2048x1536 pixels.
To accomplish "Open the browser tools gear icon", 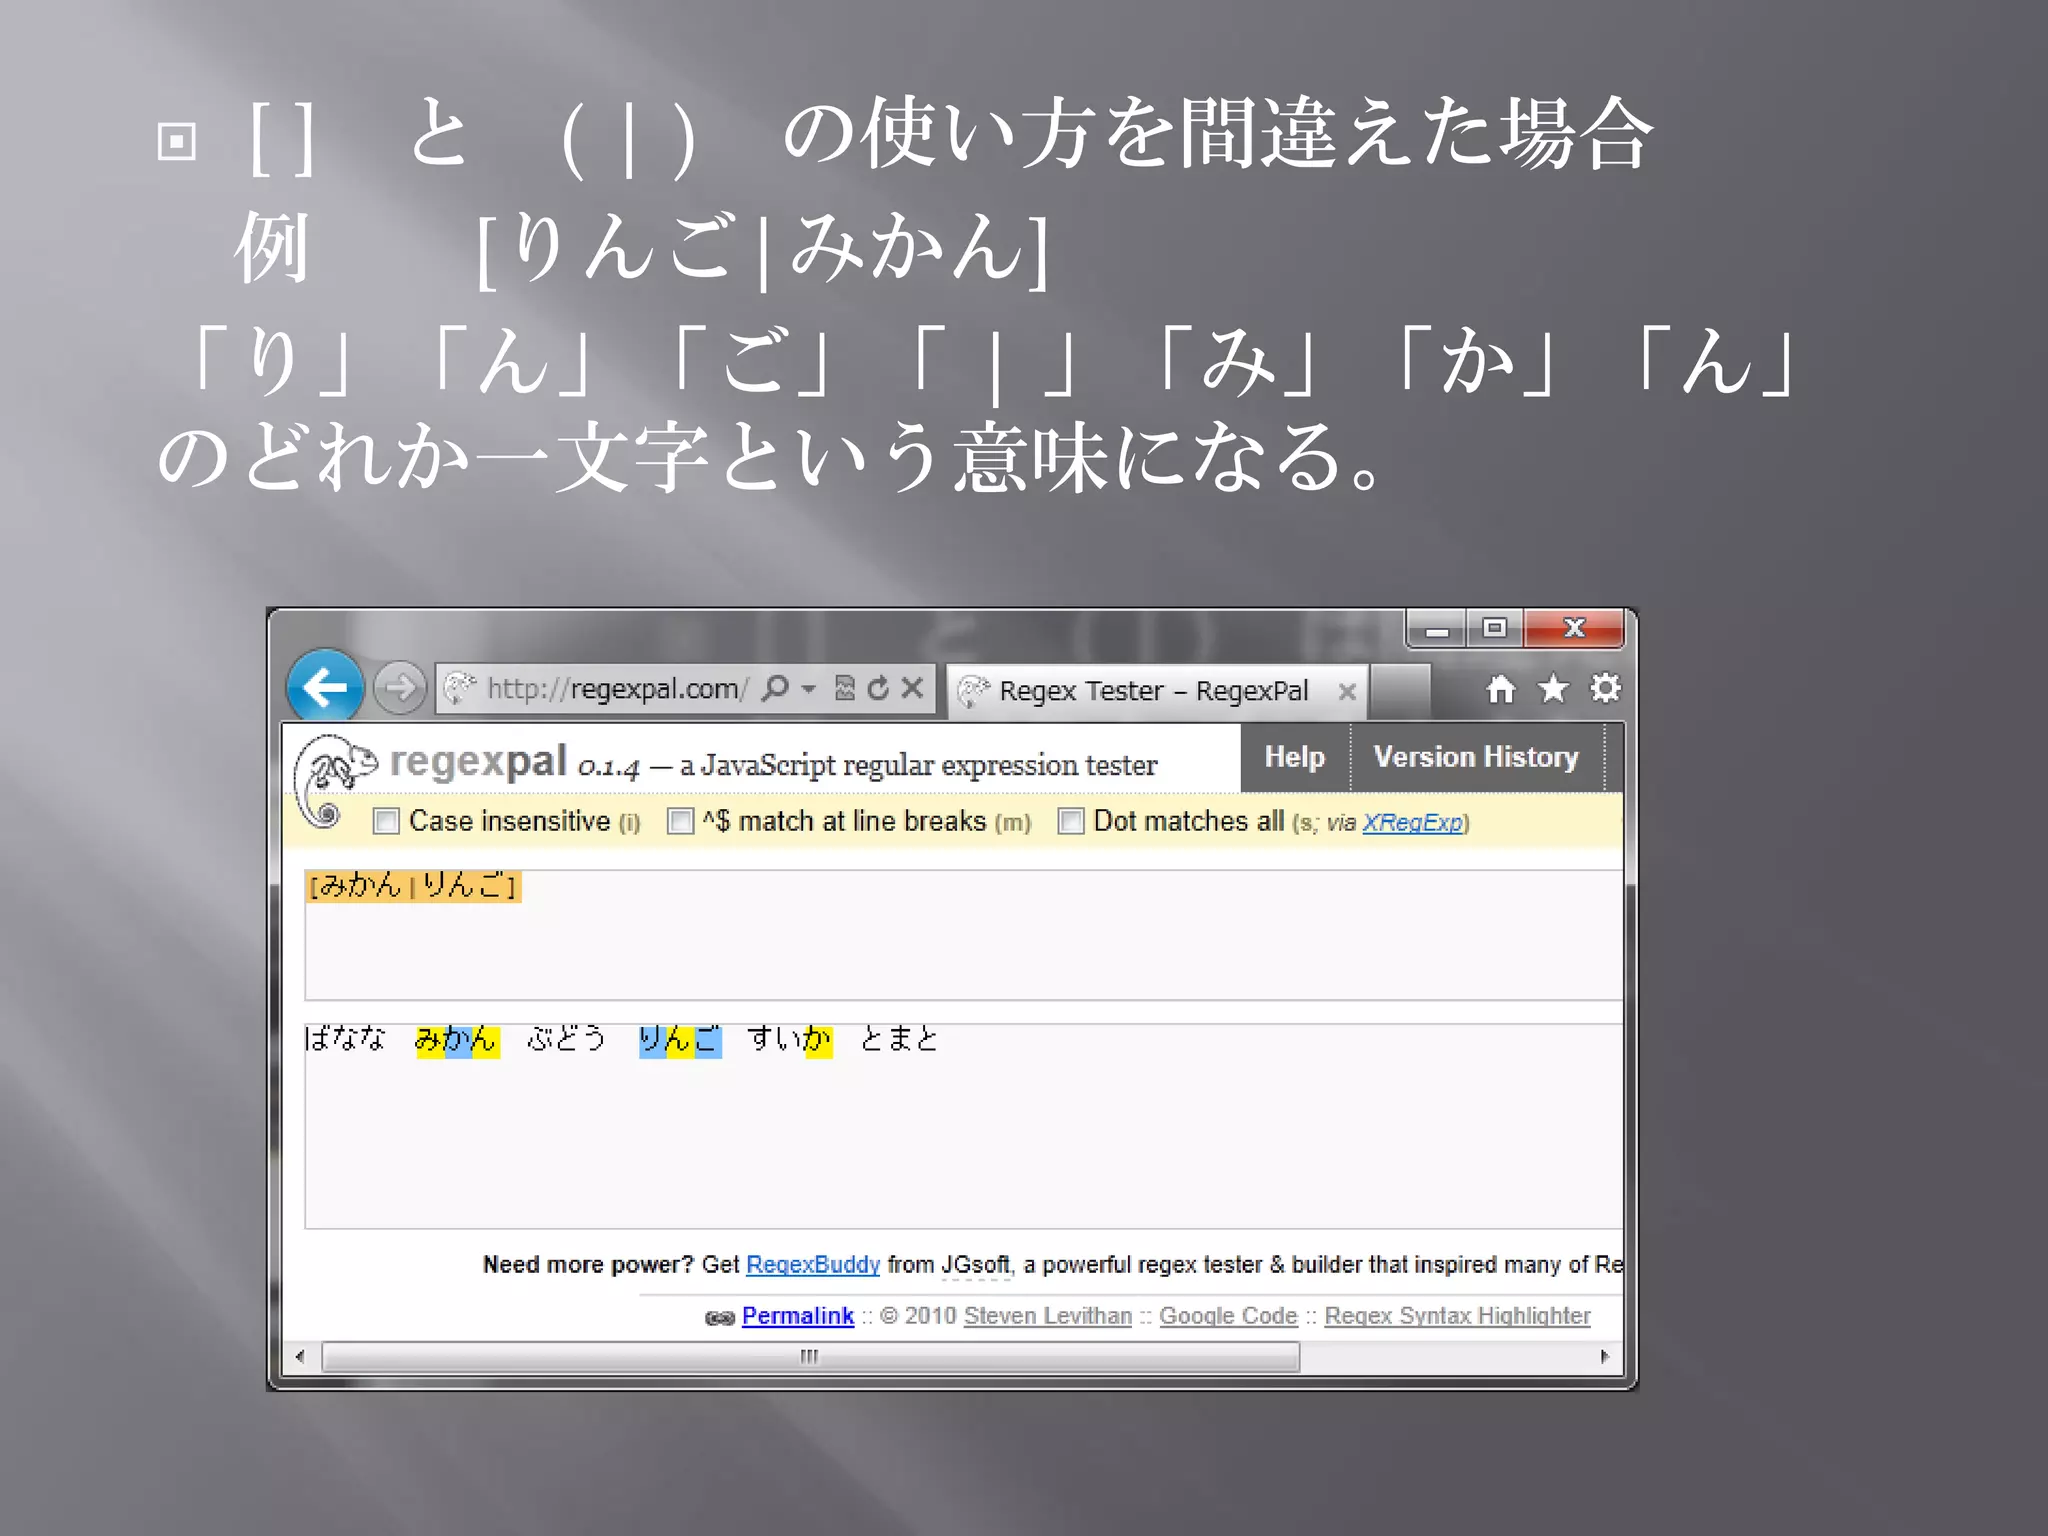I will pyautogui.click(x=1605, y=688).
